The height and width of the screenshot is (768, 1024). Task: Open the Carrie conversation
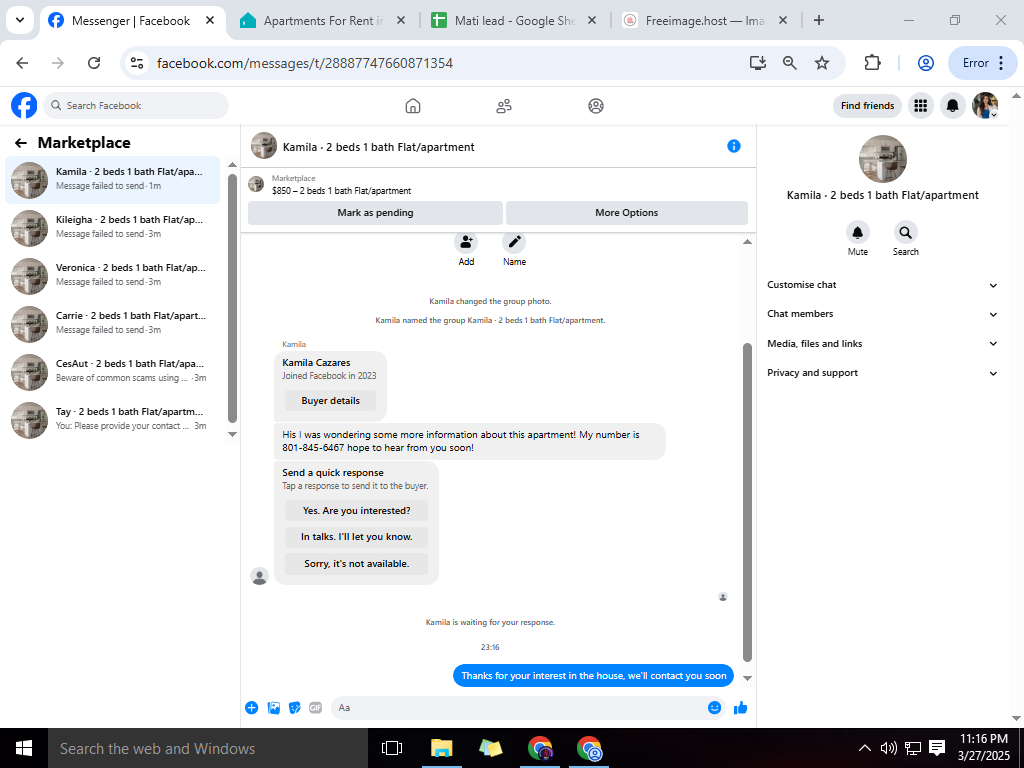coord(112,324)
